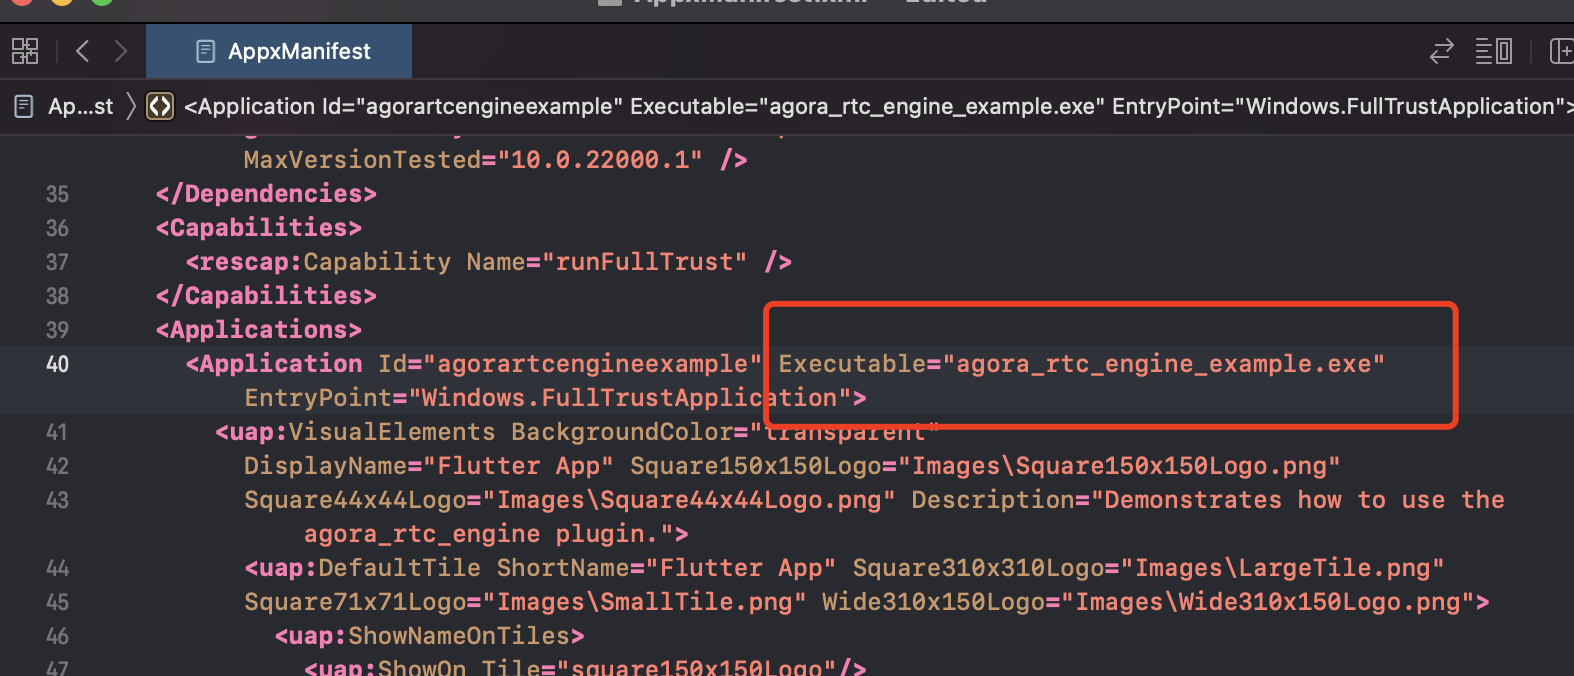The width and height of the screenshot is (1574, 676).
Task: Select the AppxManifest tab
Action: (x=279, y=51)
